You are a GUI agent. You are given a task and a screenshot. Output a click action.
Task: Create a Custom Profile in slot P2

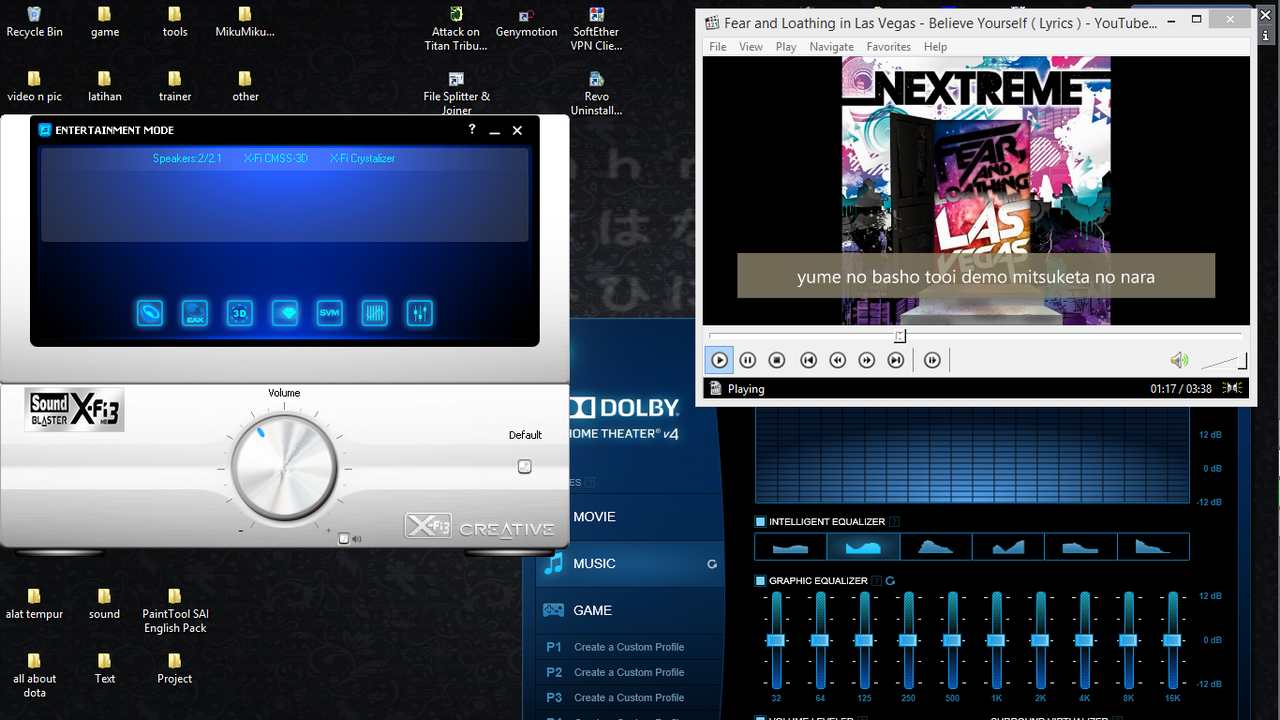(x=630, y=672)
